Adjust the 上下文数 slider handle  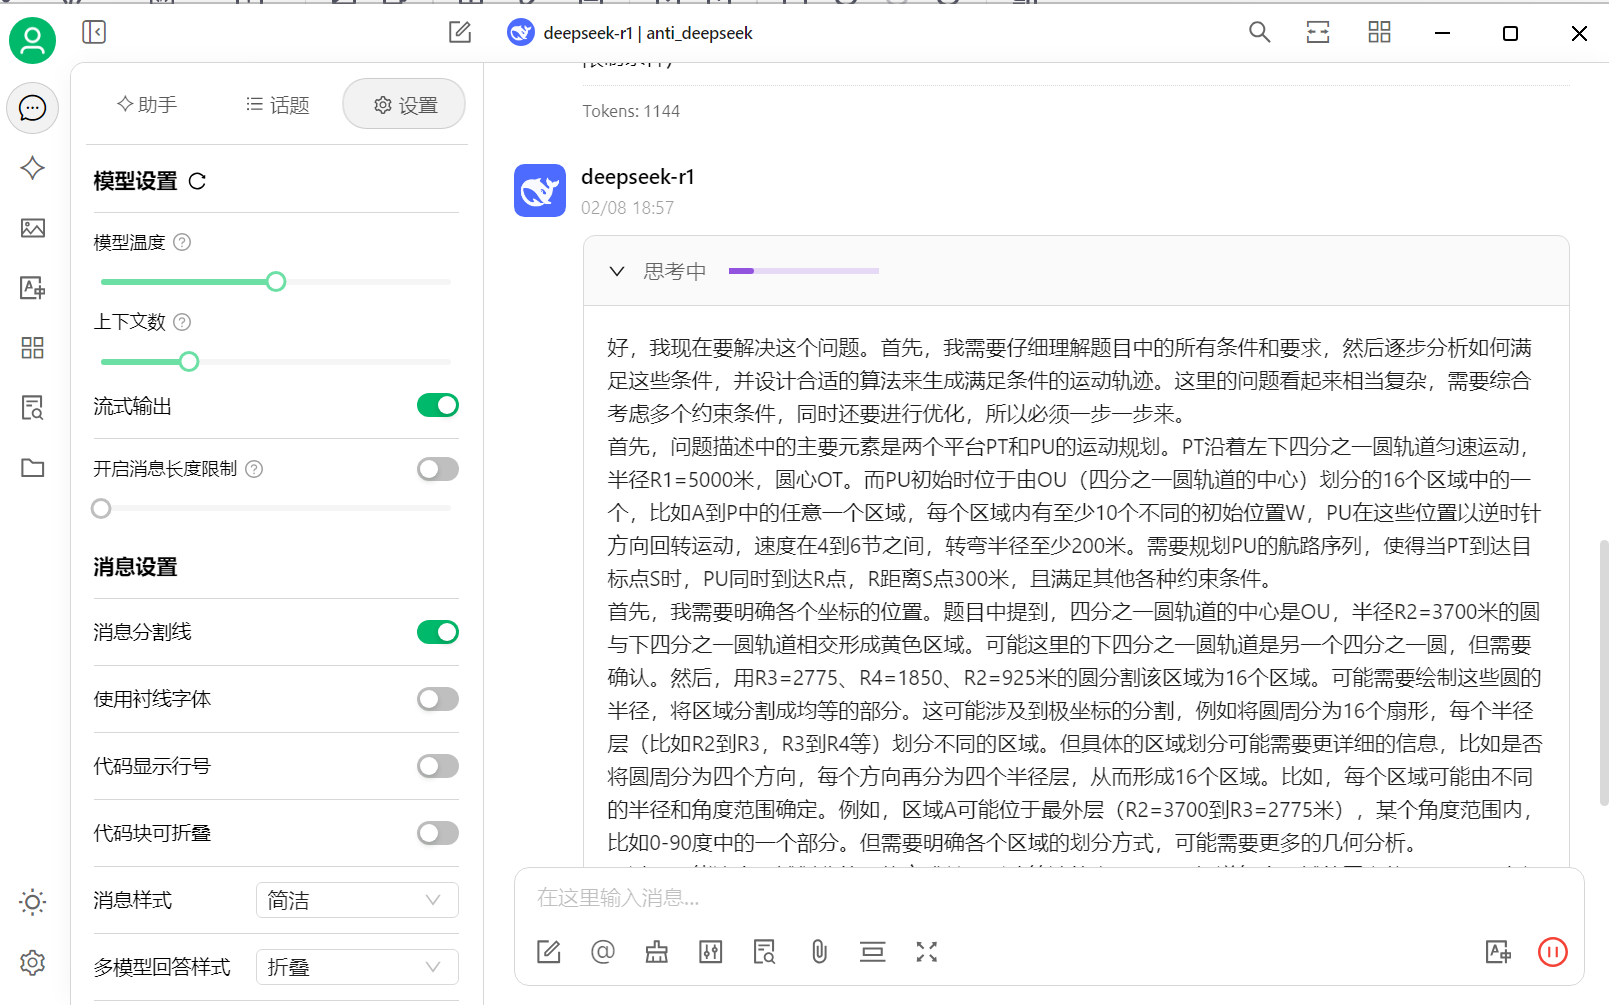189,362
